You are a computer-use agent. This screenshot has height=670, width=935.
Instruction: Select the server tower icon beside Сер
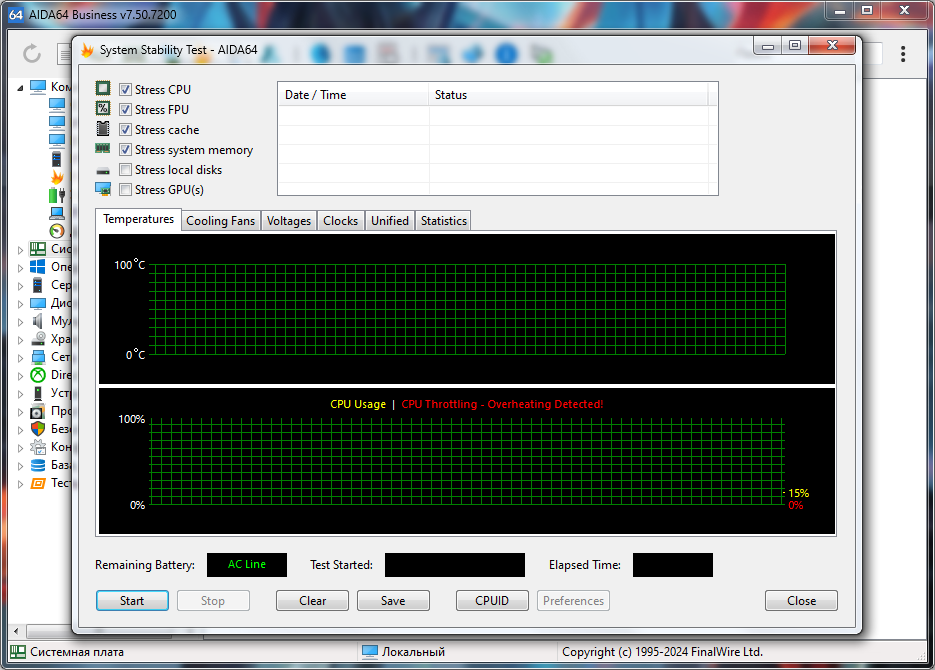click(38, 285)
